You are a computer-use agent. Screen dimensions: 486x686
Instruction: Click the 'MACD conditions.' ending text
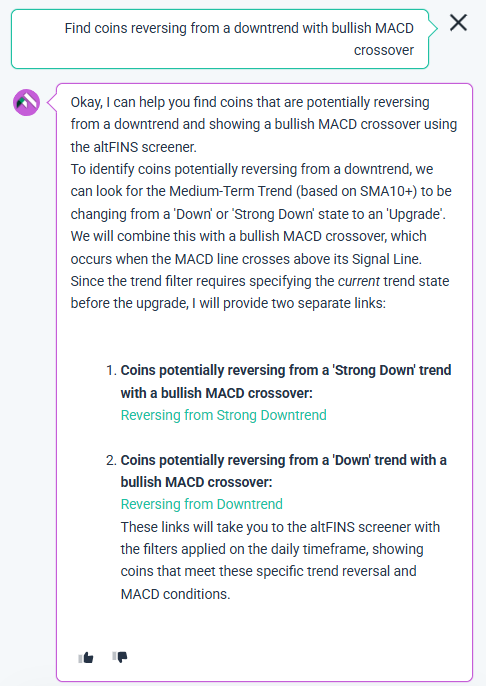pos(175,594)
